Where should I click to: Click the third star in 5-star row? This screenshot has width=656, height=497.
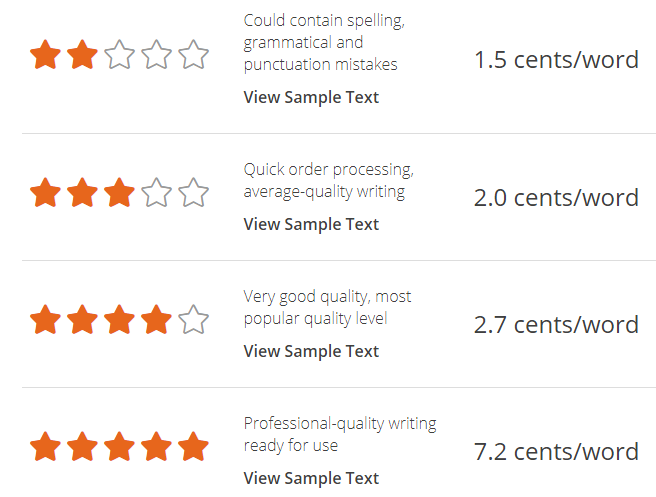[119, 446]
